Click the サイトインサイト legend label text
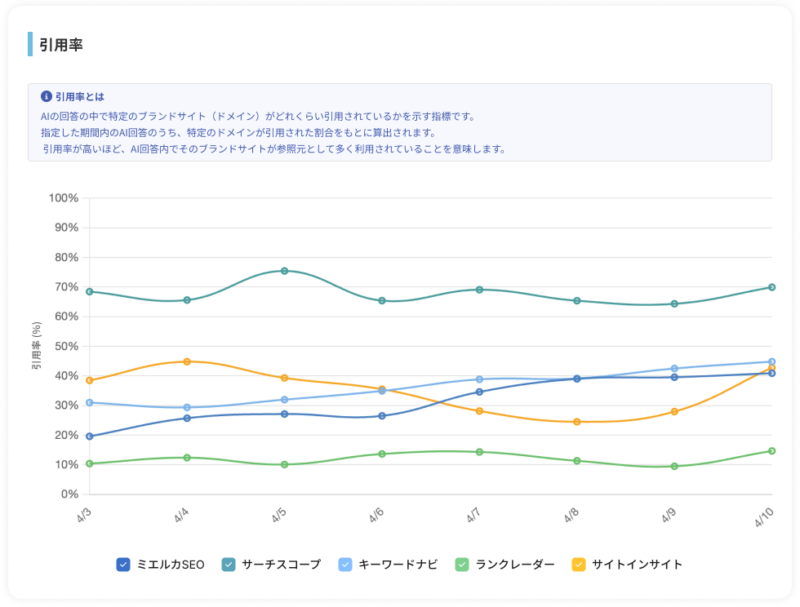 [637, 565]
